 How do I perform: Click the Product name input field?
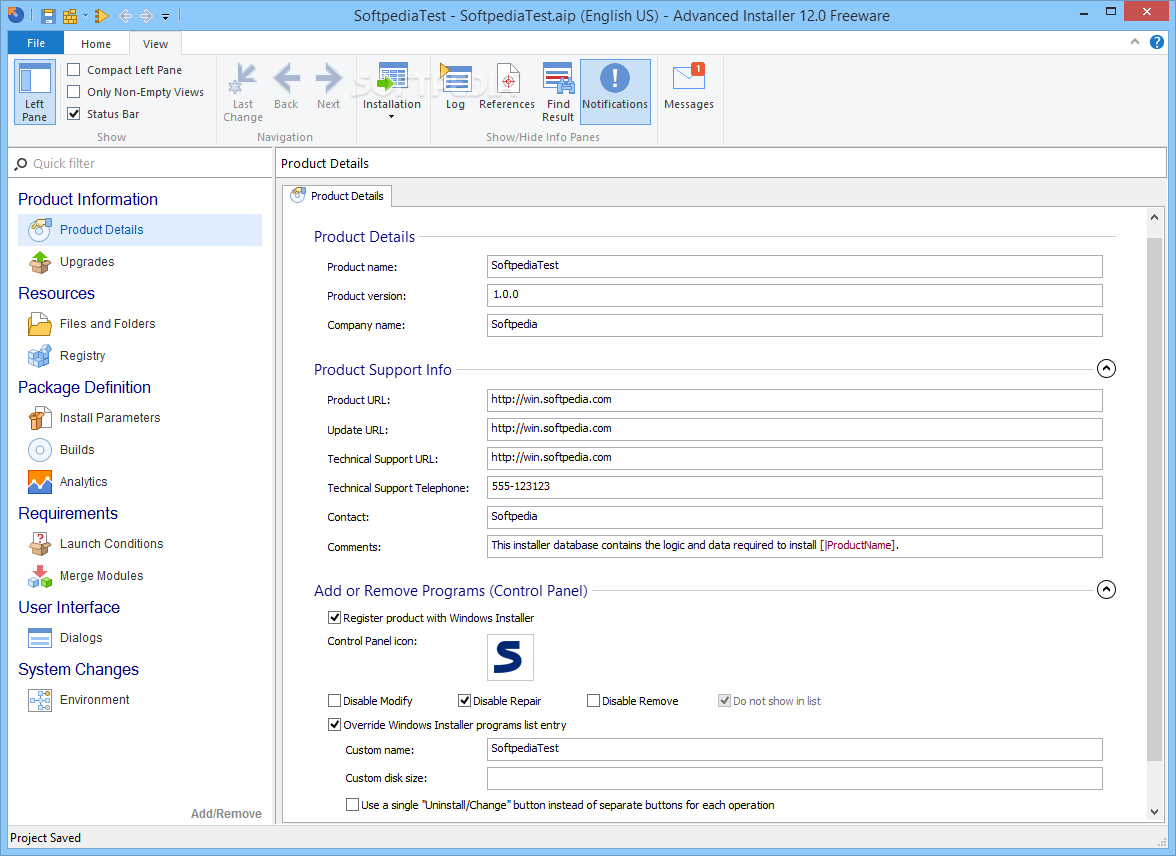pos(794,266)
